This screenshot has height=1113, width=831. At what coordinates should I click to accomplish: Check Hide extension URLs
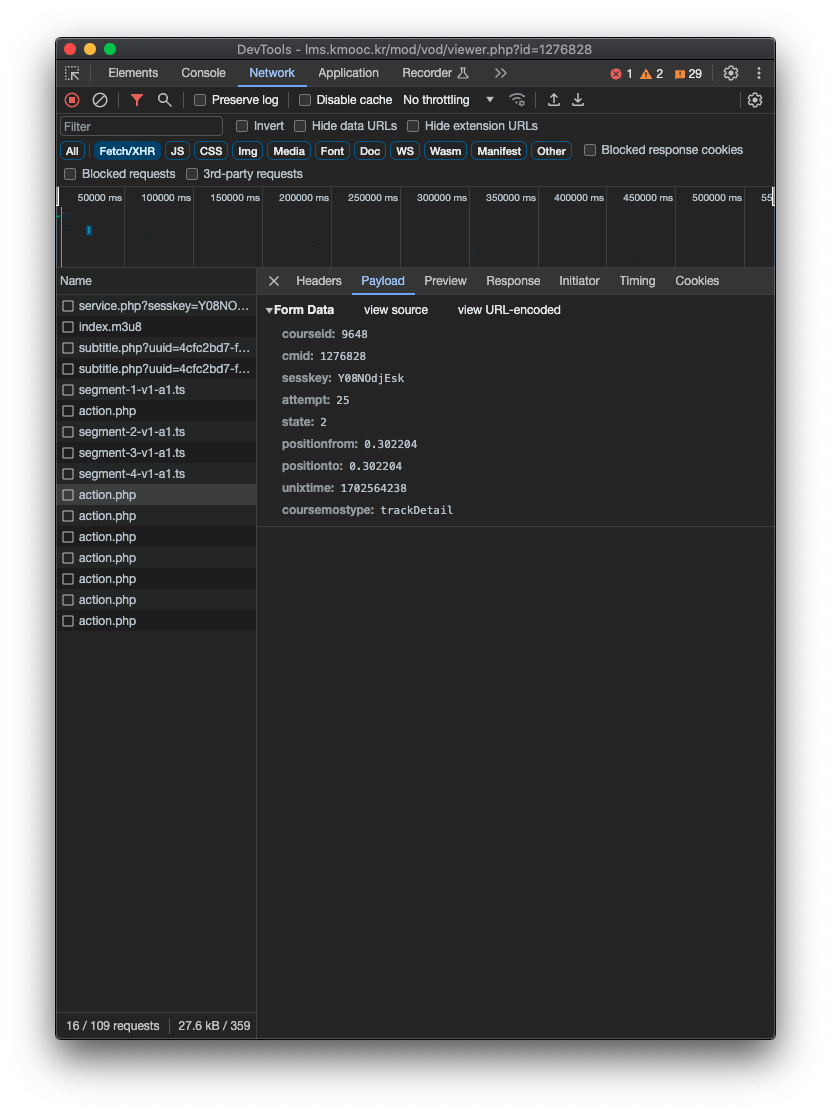click(413, 126)
